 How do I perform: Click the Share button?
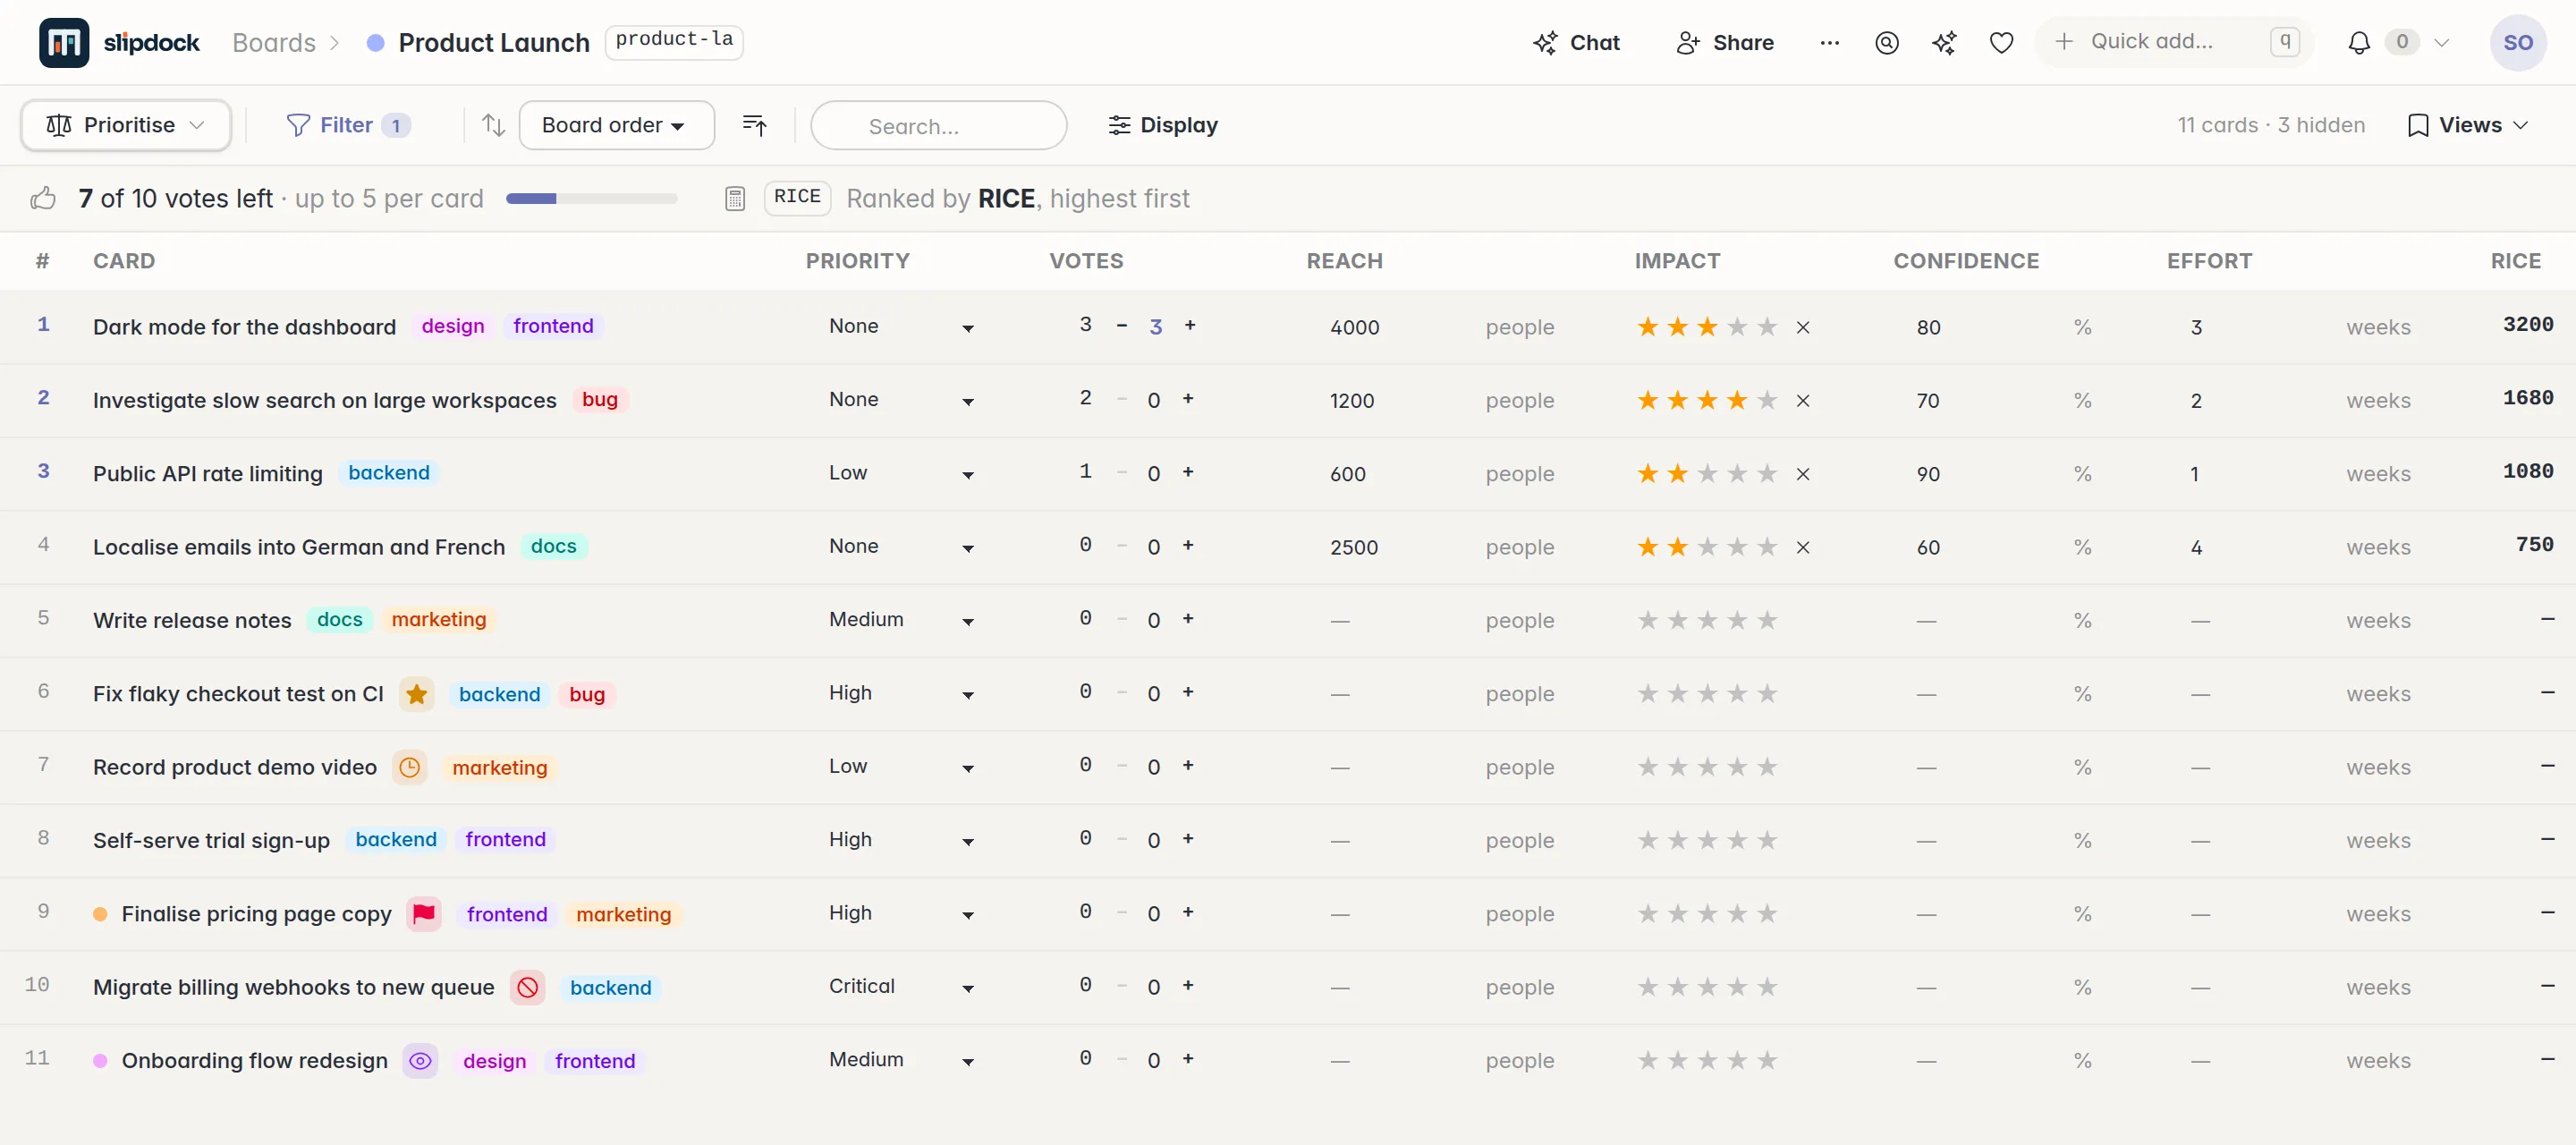point(1725,43)
